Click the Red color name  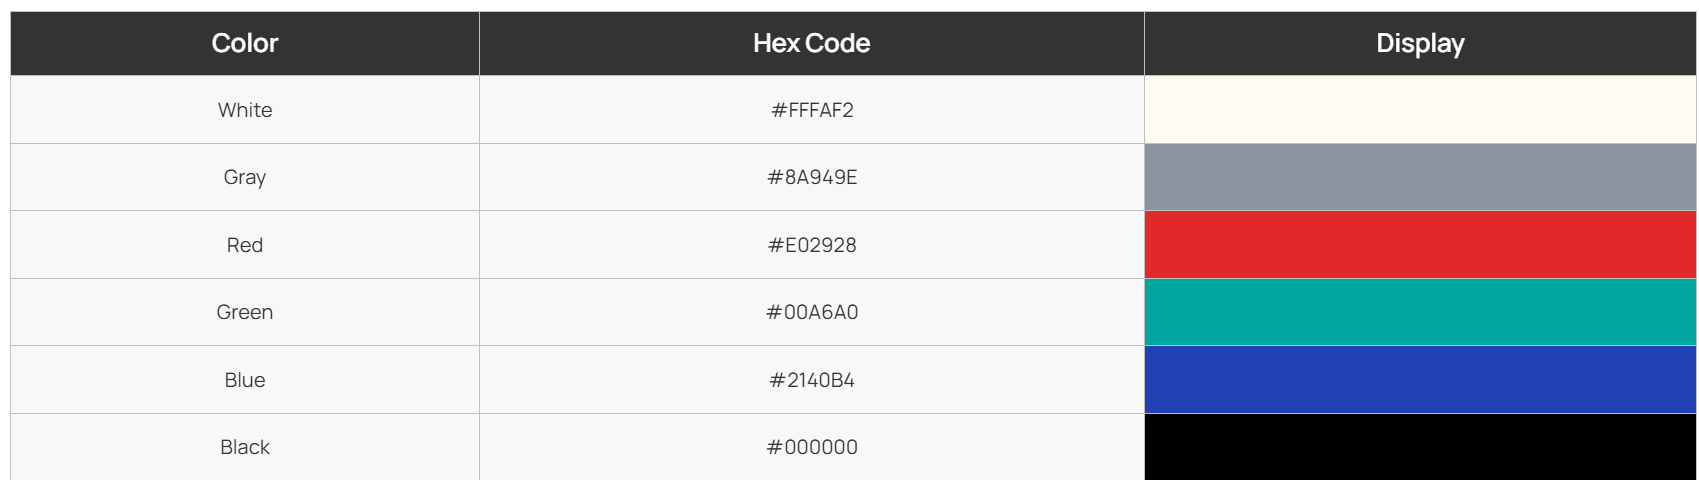(x=245, y=245)
